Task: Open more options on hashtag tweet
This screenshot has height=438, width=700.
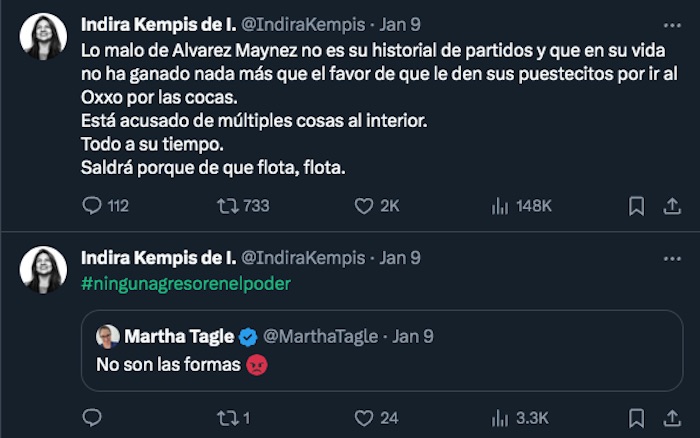Action: click(670, 257)
